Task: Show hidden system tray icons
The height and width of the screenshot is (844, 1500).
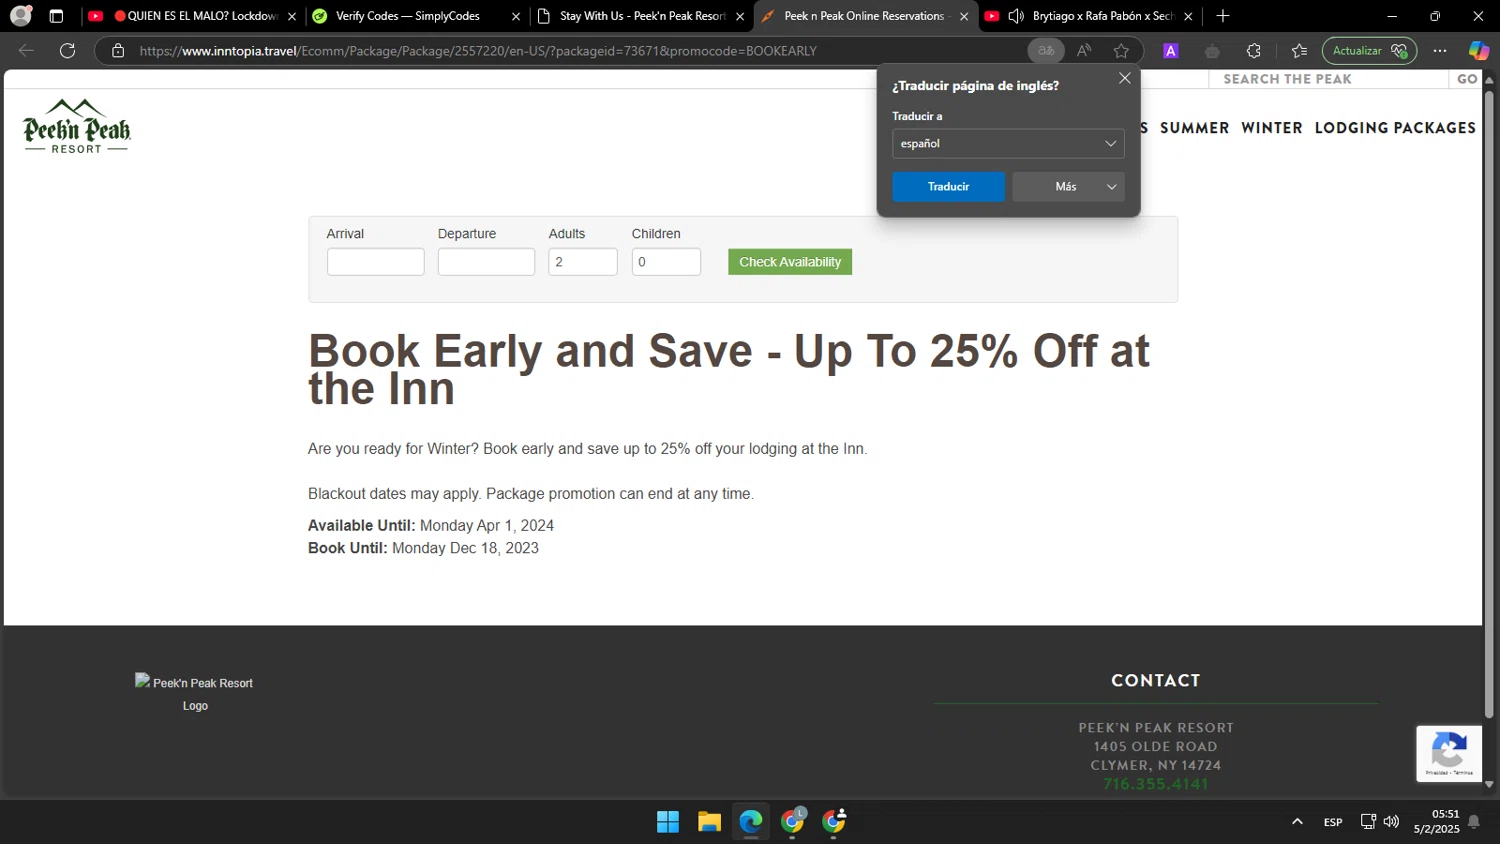Action: (x=1297, y=822)
